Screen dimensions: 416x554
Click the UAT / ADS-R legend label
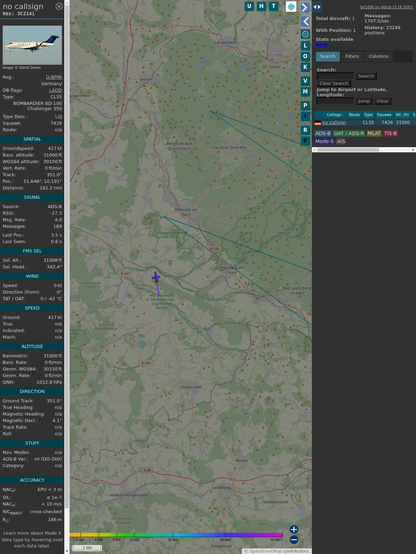pos(348,133)
